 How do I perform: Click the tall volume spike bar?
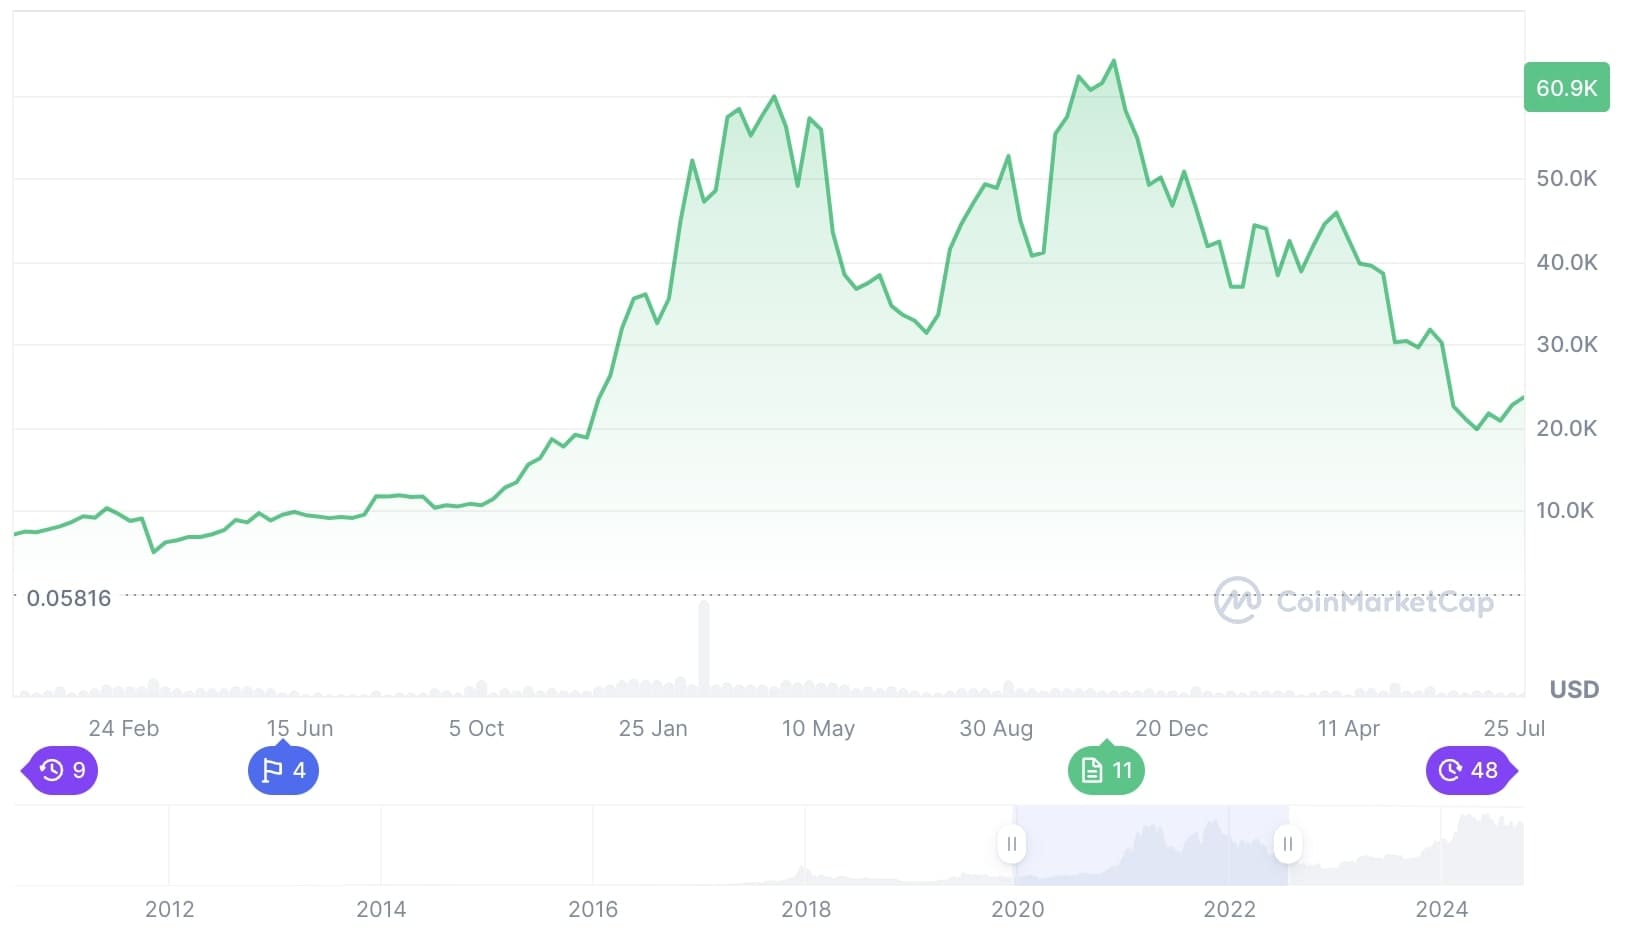click(x=704, y=645)
